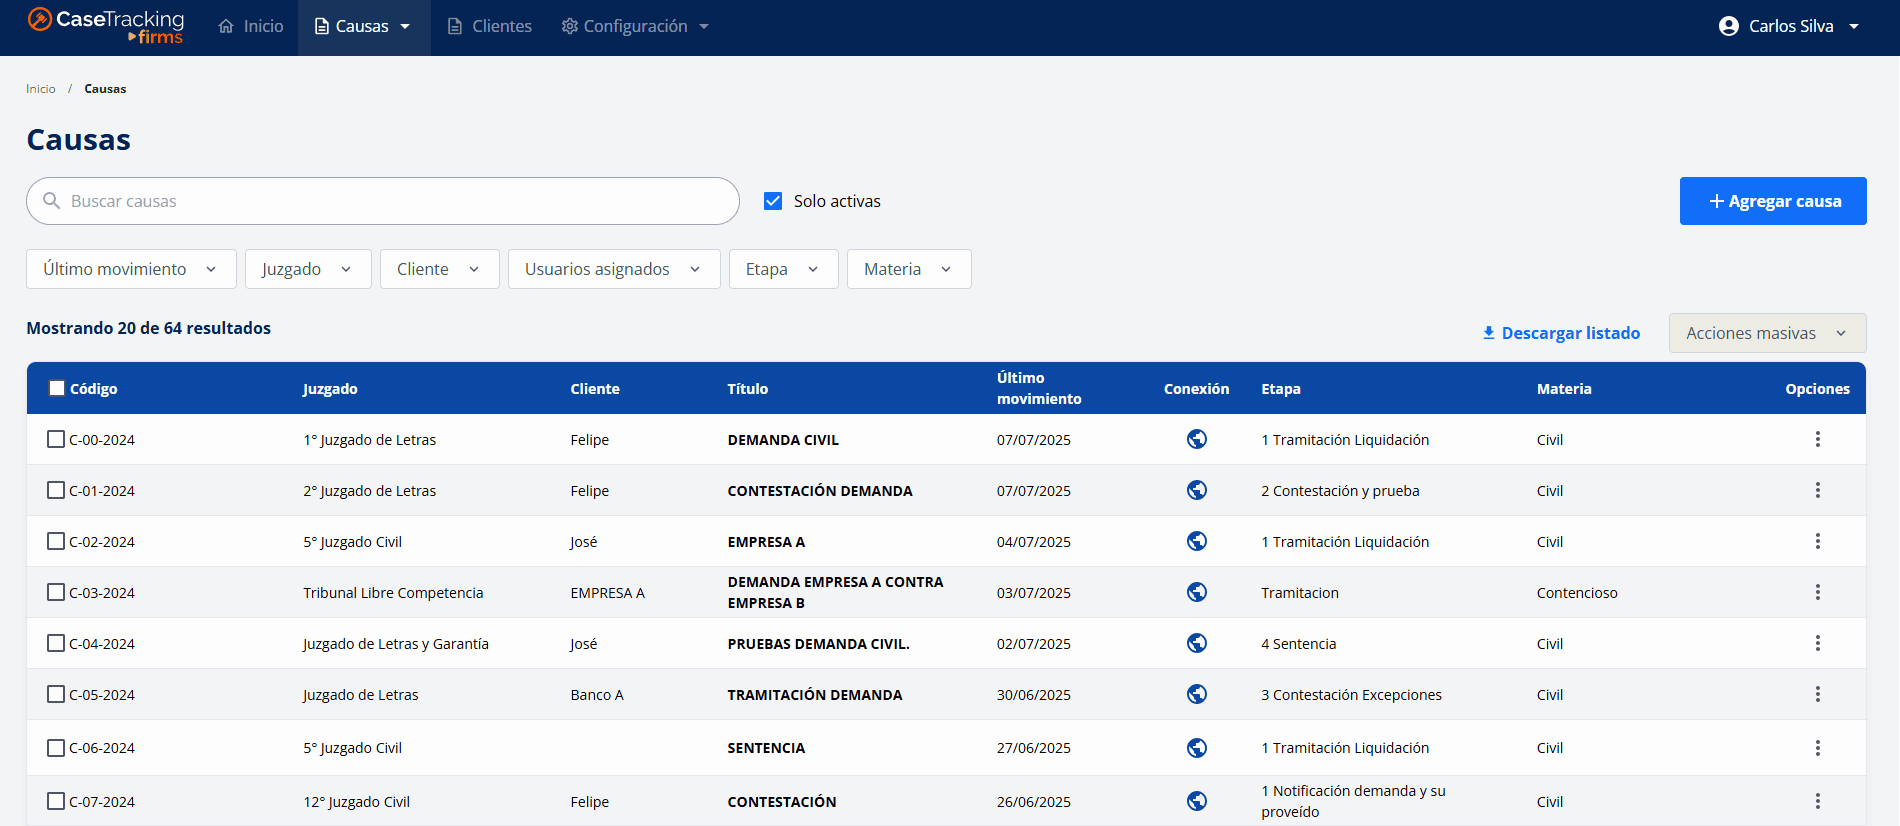Click the magnifier icon in search bar
1900x826 pixels.
(x=52, y=201)
